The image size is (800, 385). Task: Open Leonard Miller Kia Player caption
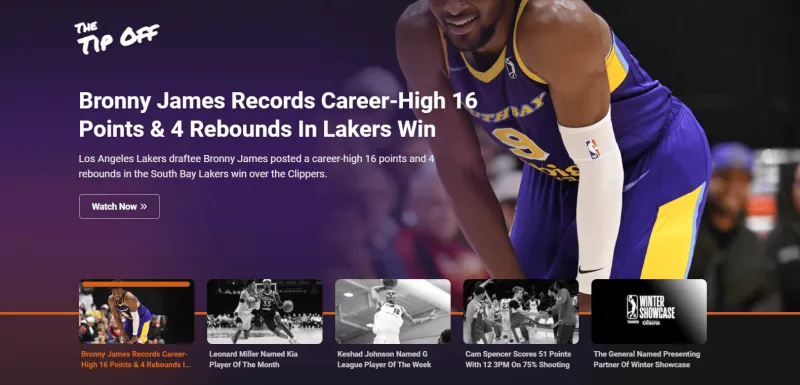coord(254,359)
